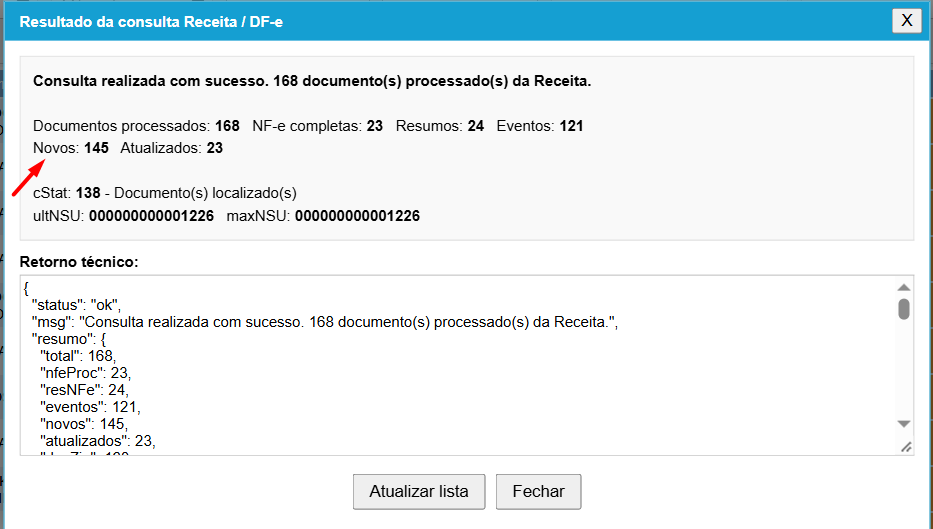This screenshot has height=529, width=933.
Task: Click the JSON line "atualizados": 23
Action: coord(98,441)
